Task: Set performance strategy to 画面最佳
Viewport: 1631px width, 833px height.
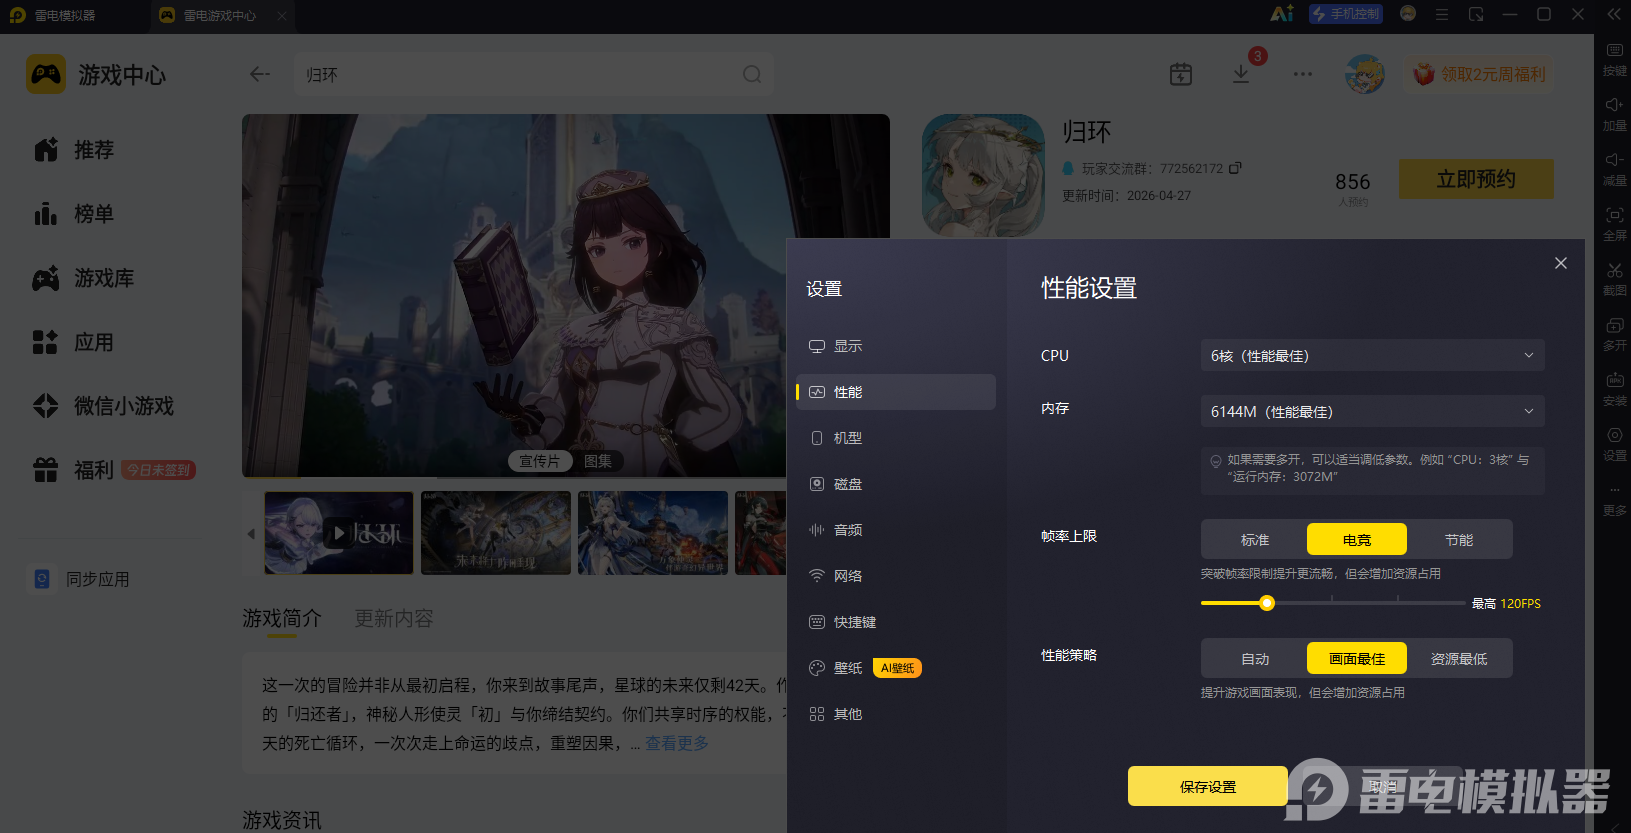Action: [1357, 659]
